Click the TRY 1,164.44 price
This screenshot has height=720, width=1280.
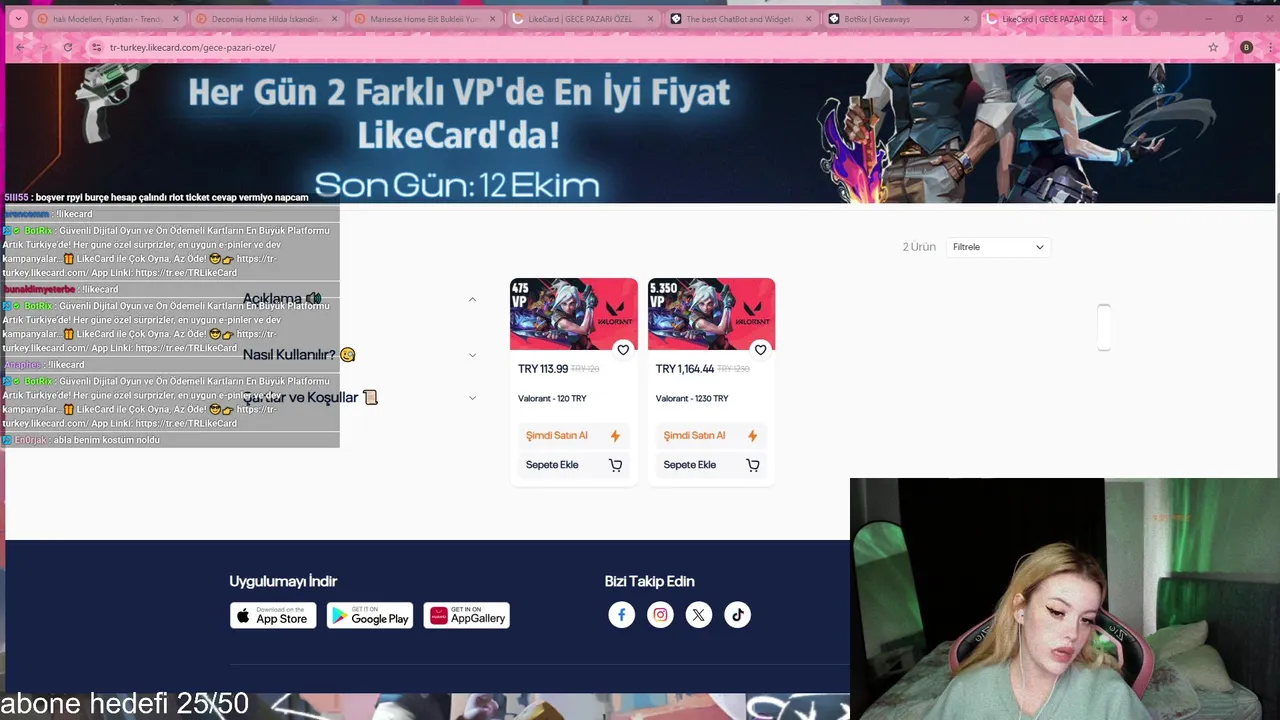pyautogui.click(x=685, y=369)
